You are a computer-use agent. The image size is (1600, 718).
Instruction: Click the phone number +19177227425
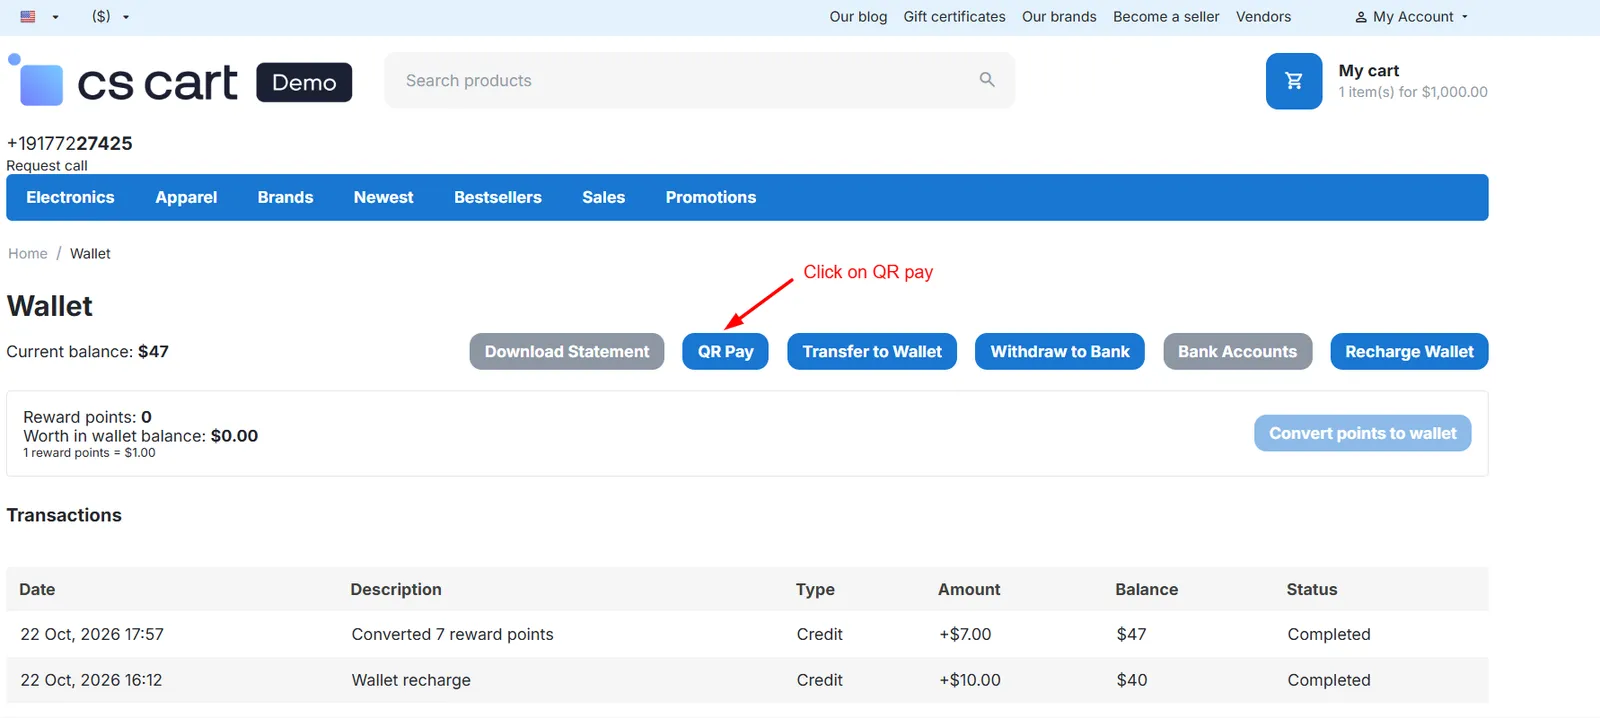[70, 143]
